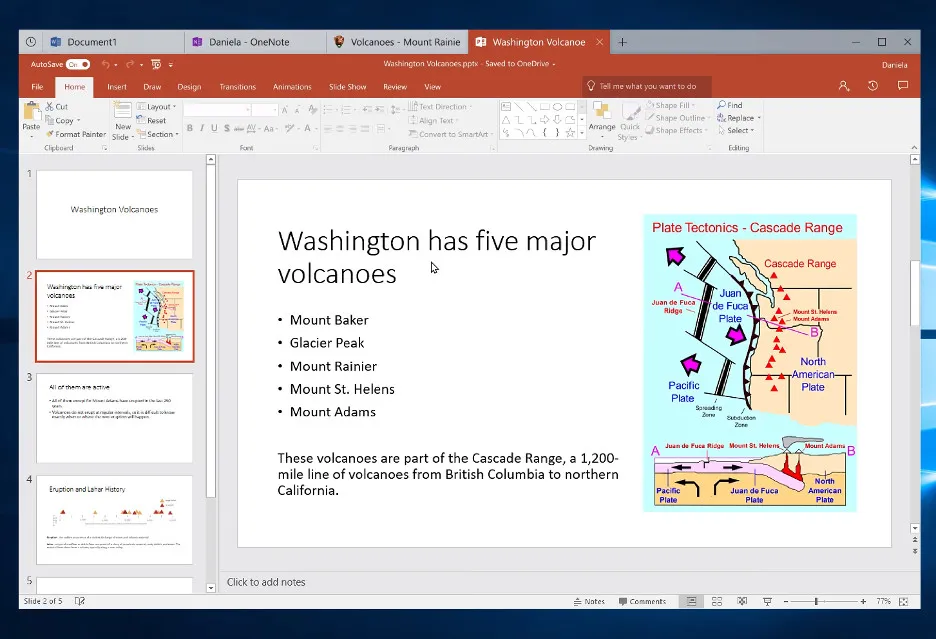Click Convert to SmartArt button
The image size is (936, 639).
point(451,134)
